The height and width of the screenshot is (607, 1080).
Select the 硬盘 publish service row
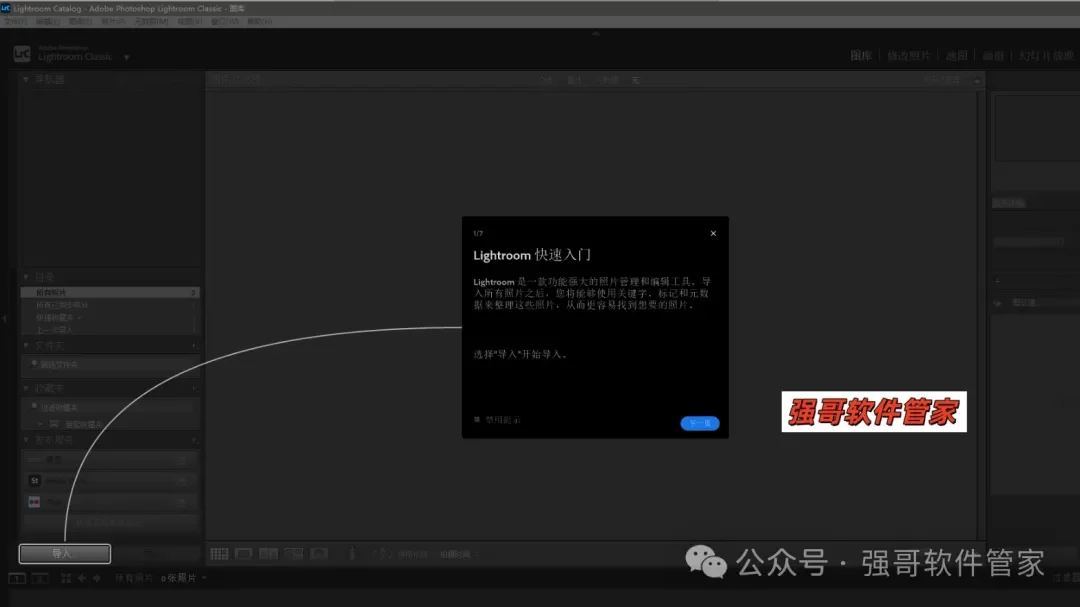[x=110, y=460]
